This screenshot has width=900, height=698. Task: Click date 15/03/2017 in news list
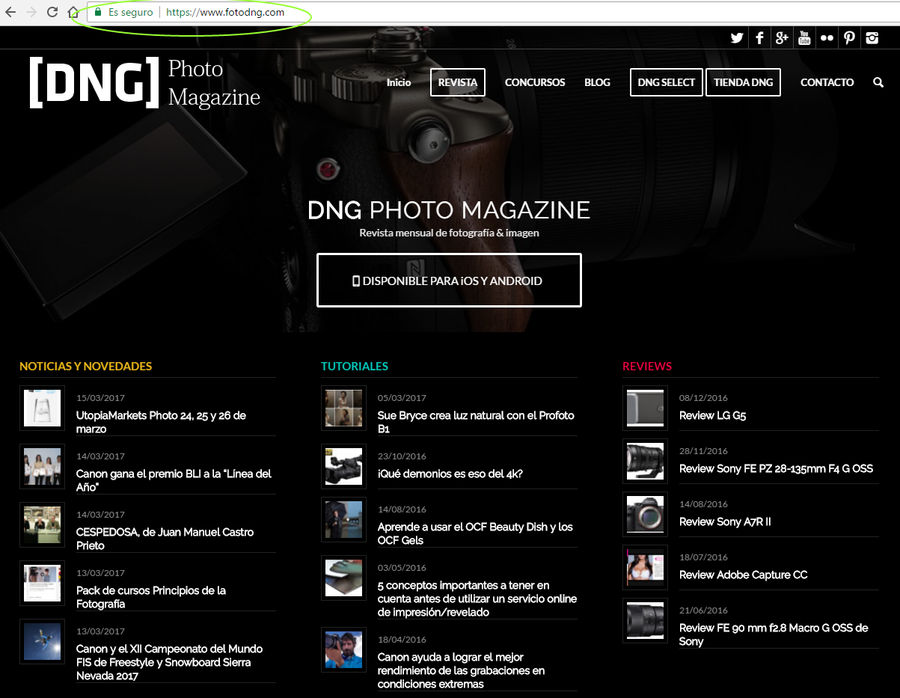point(100,398)
